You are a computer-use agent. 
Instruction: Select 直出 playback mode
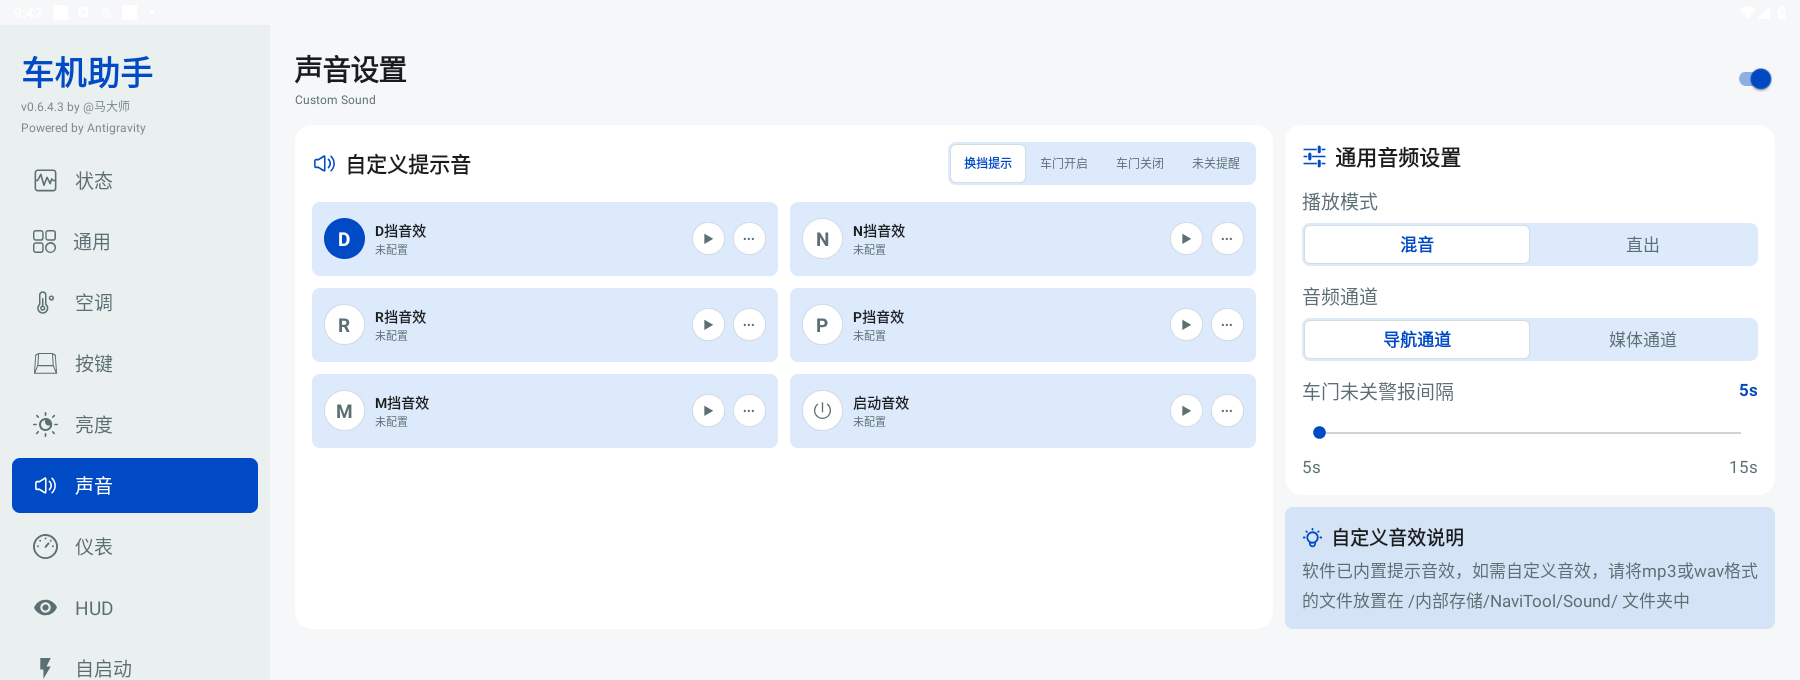tap(1643, 245)
